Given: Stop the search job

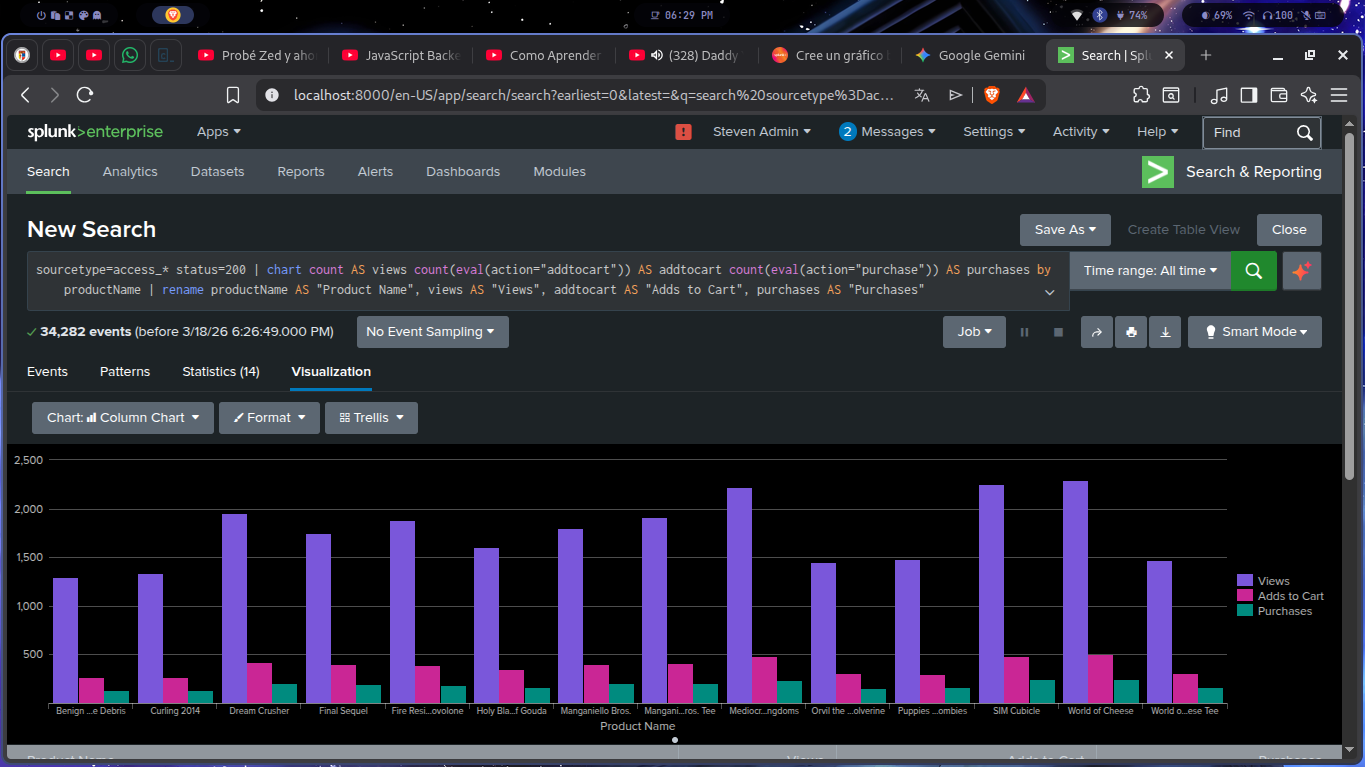Looking at the screenshot, I should [1058, 332].
